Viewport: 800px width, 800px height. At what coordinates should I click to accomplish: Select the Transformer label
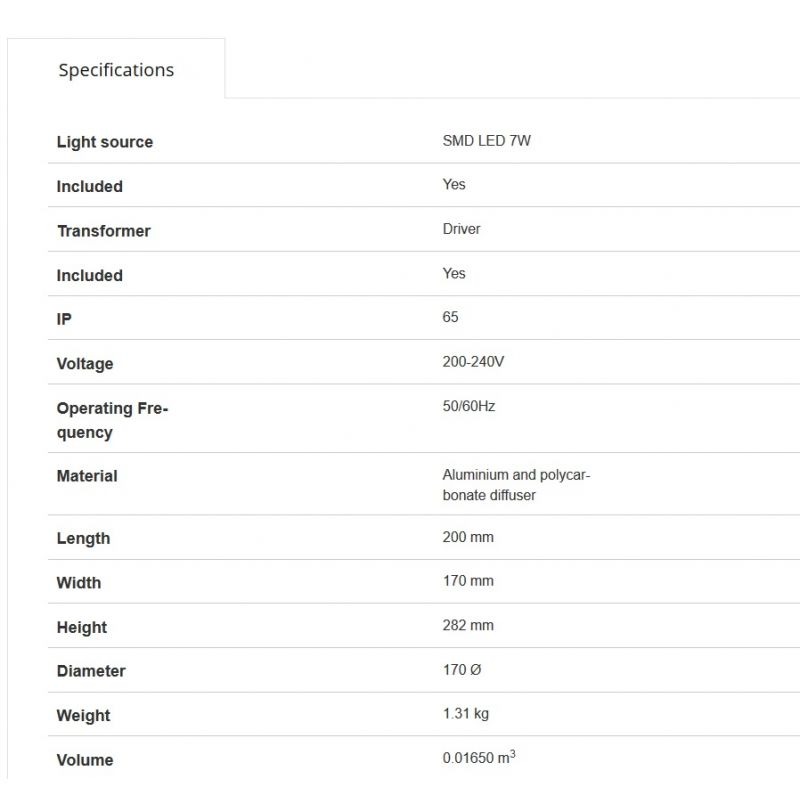[x=104, y=231]
